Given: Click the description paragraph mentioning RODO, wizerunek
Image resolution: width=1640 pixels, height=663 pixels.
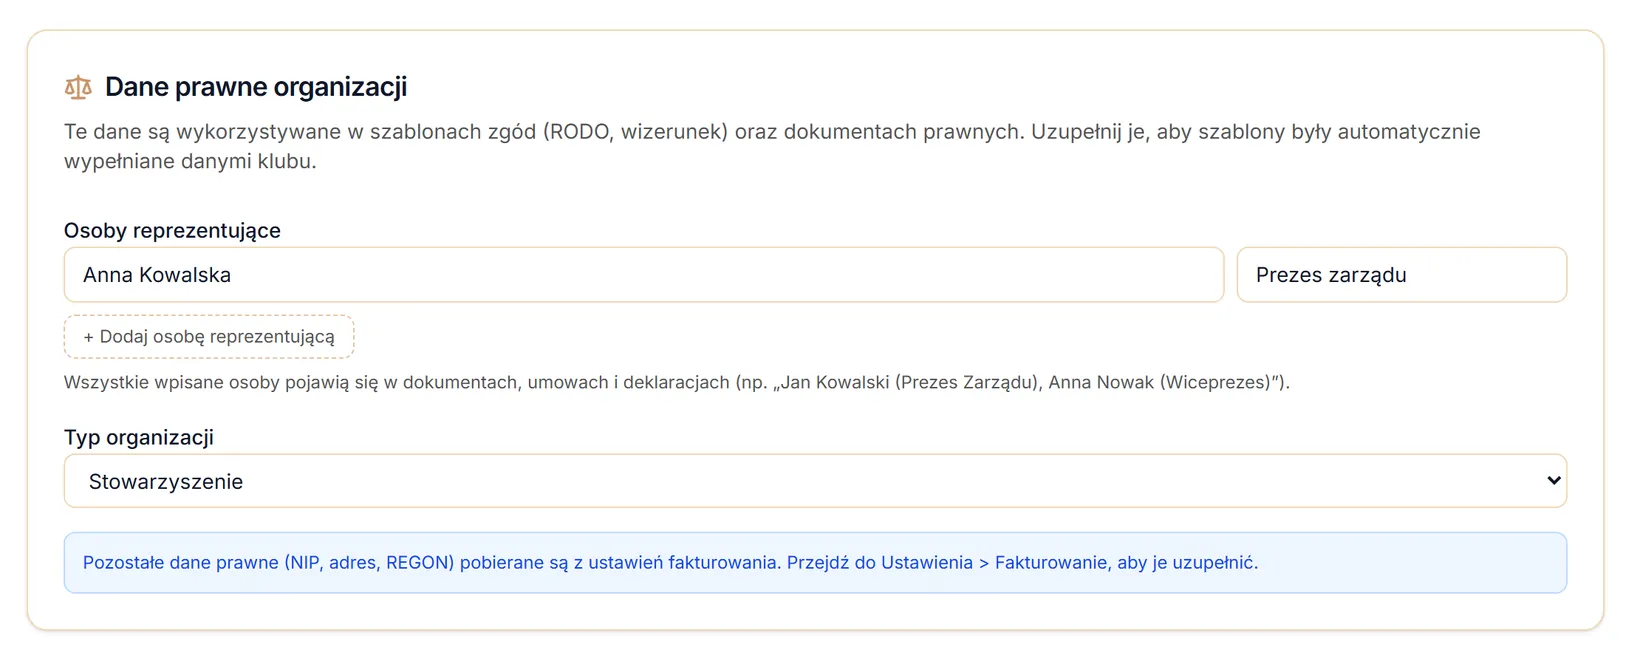Looking at the screenshot, I should (772, 146).
